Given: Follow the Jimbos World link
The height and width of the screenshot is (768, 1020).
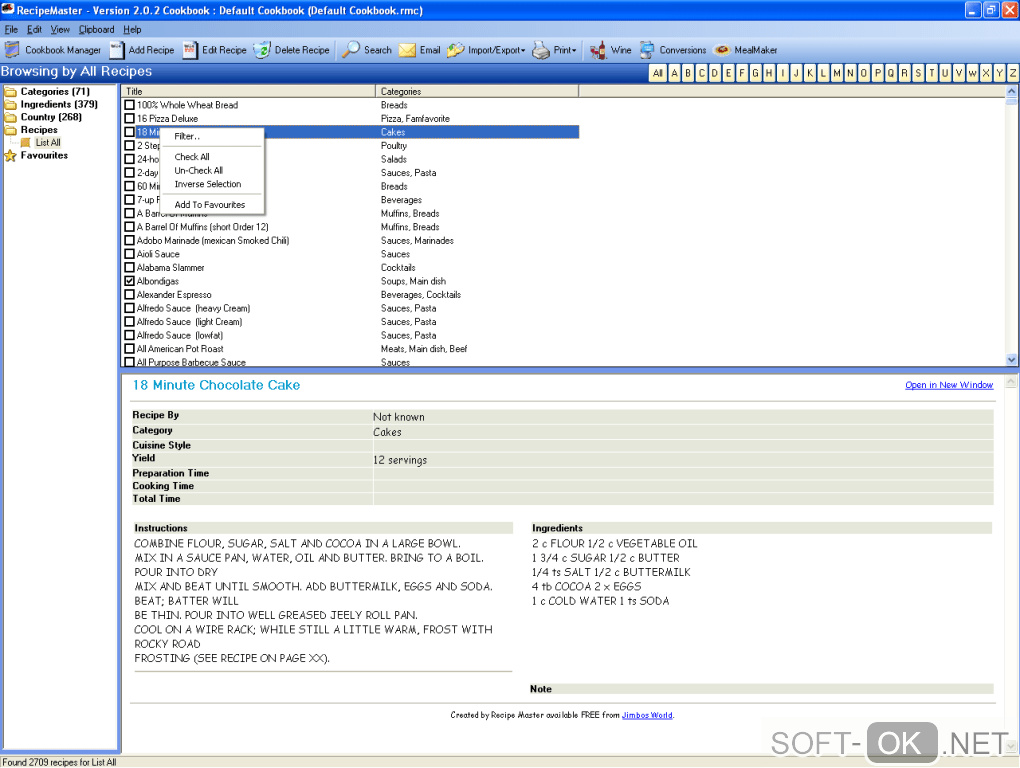Looking at the screenshot, I should pos(647,715).
